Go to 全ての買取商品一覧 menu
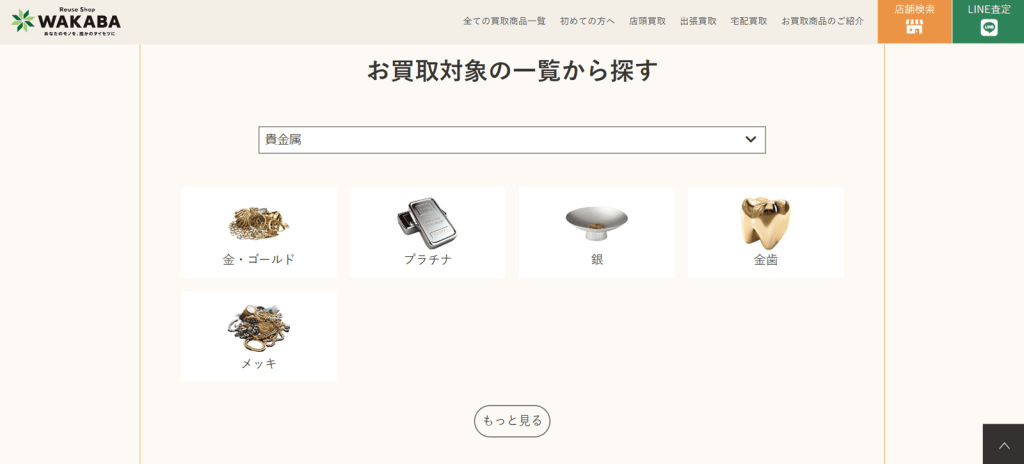The width and height of the screenshot is (1024, 464). [504, 21]
